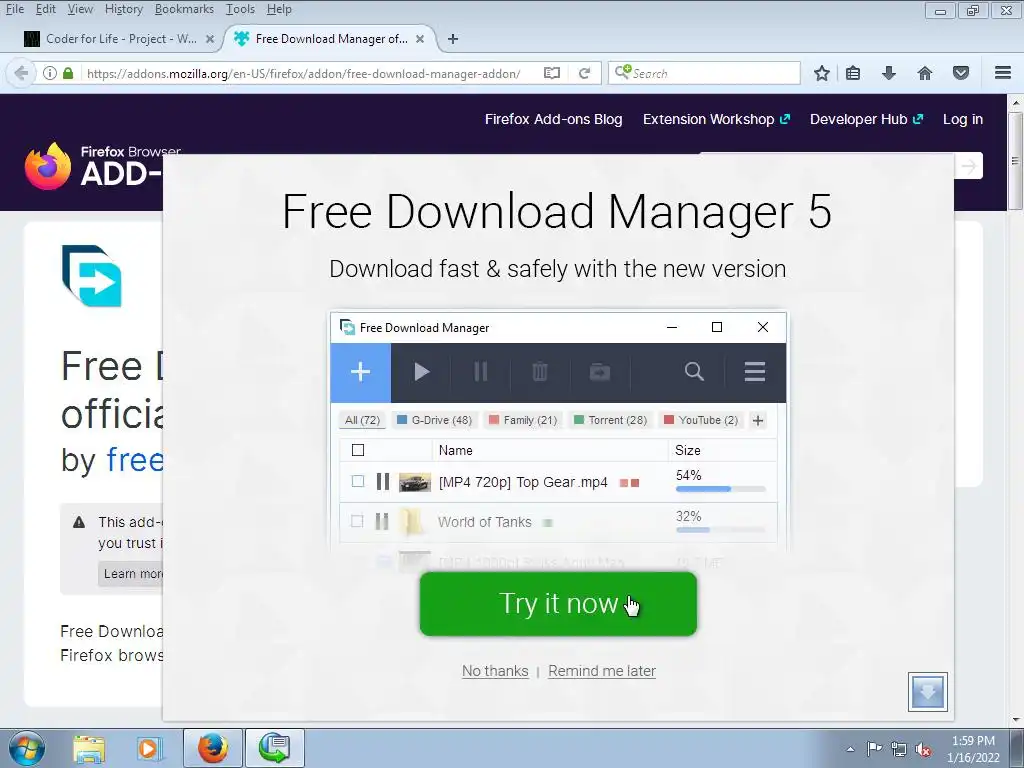Open the Developer Hub link
This screenshot has height=768, width=1024.
pos(867,119)
